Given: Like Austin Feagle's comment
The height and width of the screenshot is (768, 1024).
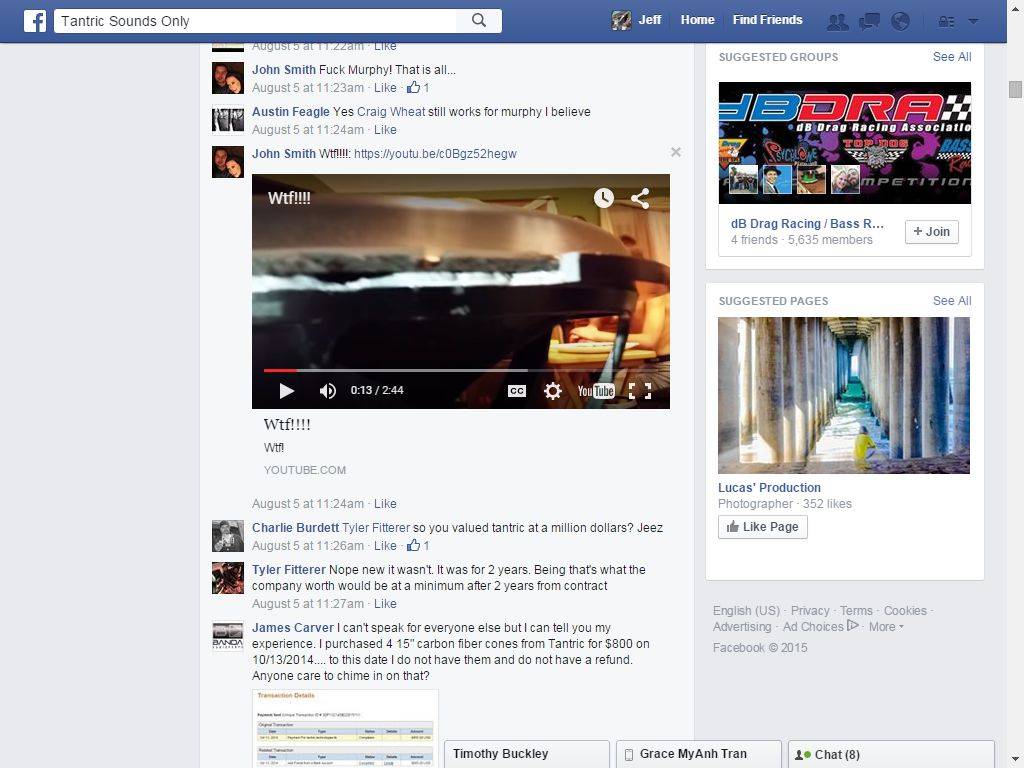Looking at the screenshot, I should pos(385,130).
